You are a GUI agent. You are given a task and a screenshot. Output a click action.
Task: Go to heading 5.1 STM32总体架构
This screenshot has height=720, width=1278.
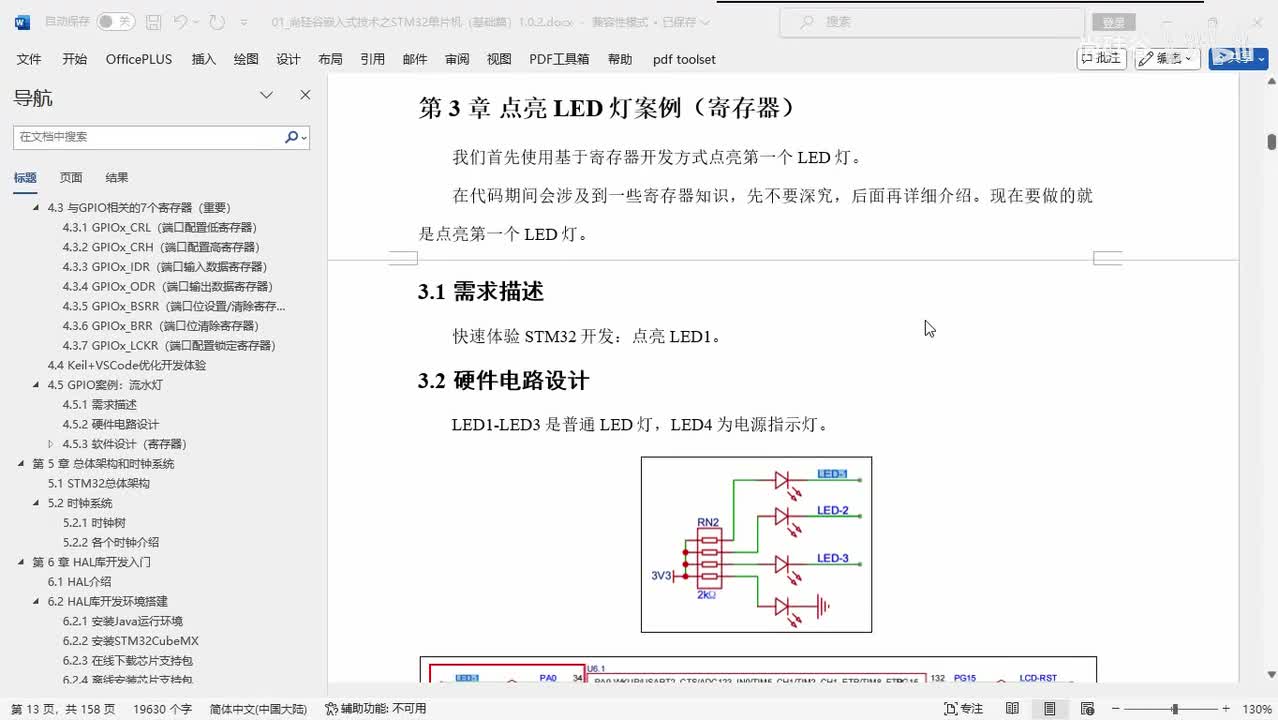click(x=98, y=483)
